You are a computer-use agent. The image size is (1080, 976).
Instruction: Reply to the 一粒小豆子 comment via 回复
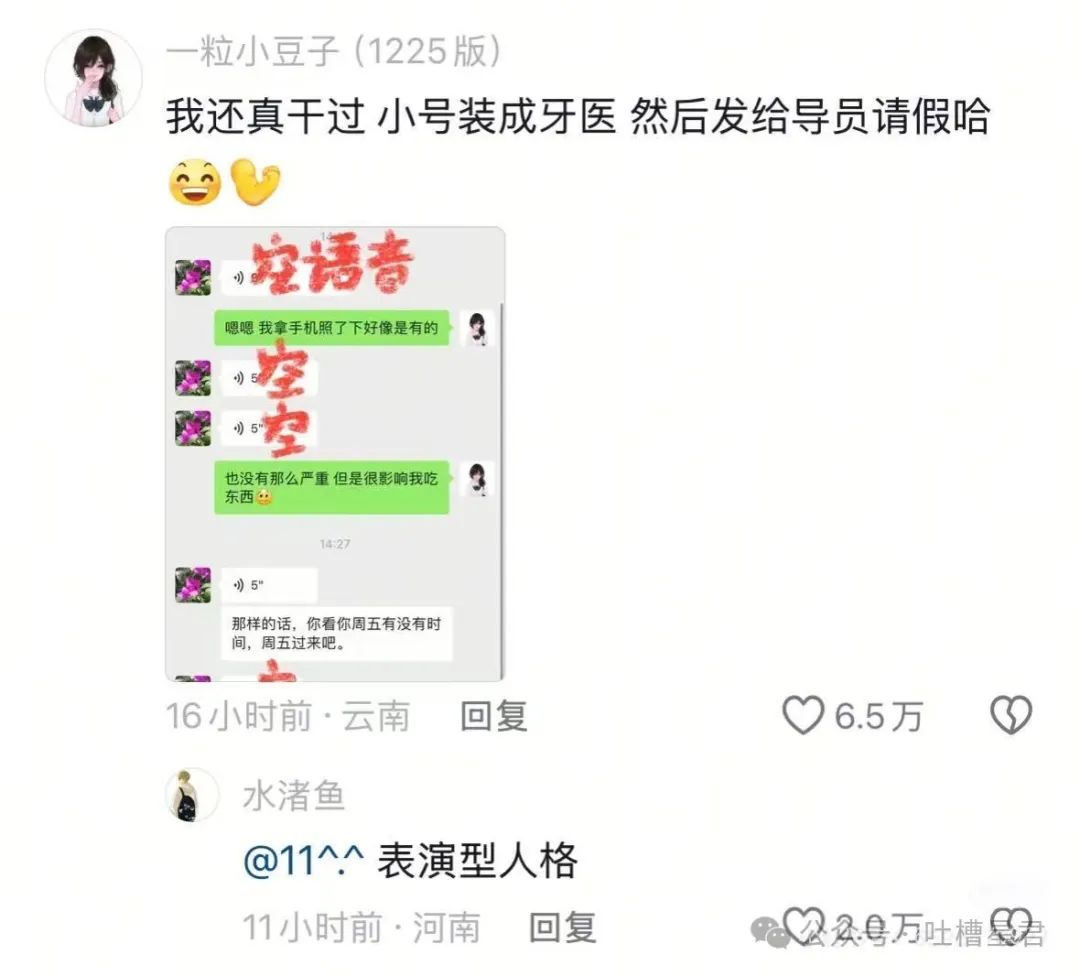coord(494,716)
